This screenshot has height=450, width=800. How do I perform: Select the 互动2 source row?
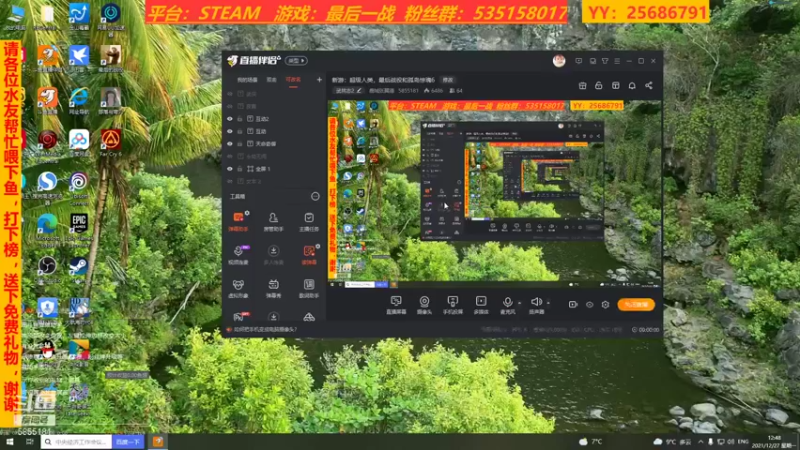274,119
